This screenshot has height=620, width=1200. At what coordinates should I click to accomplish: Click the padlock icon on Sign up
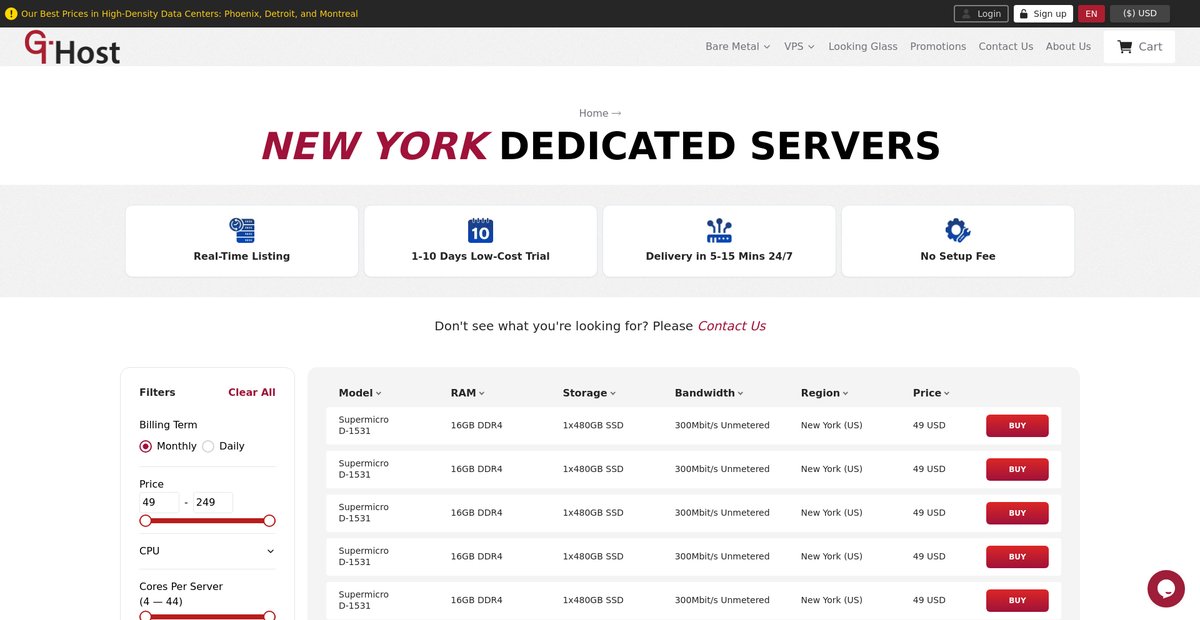coord(1023,14)
